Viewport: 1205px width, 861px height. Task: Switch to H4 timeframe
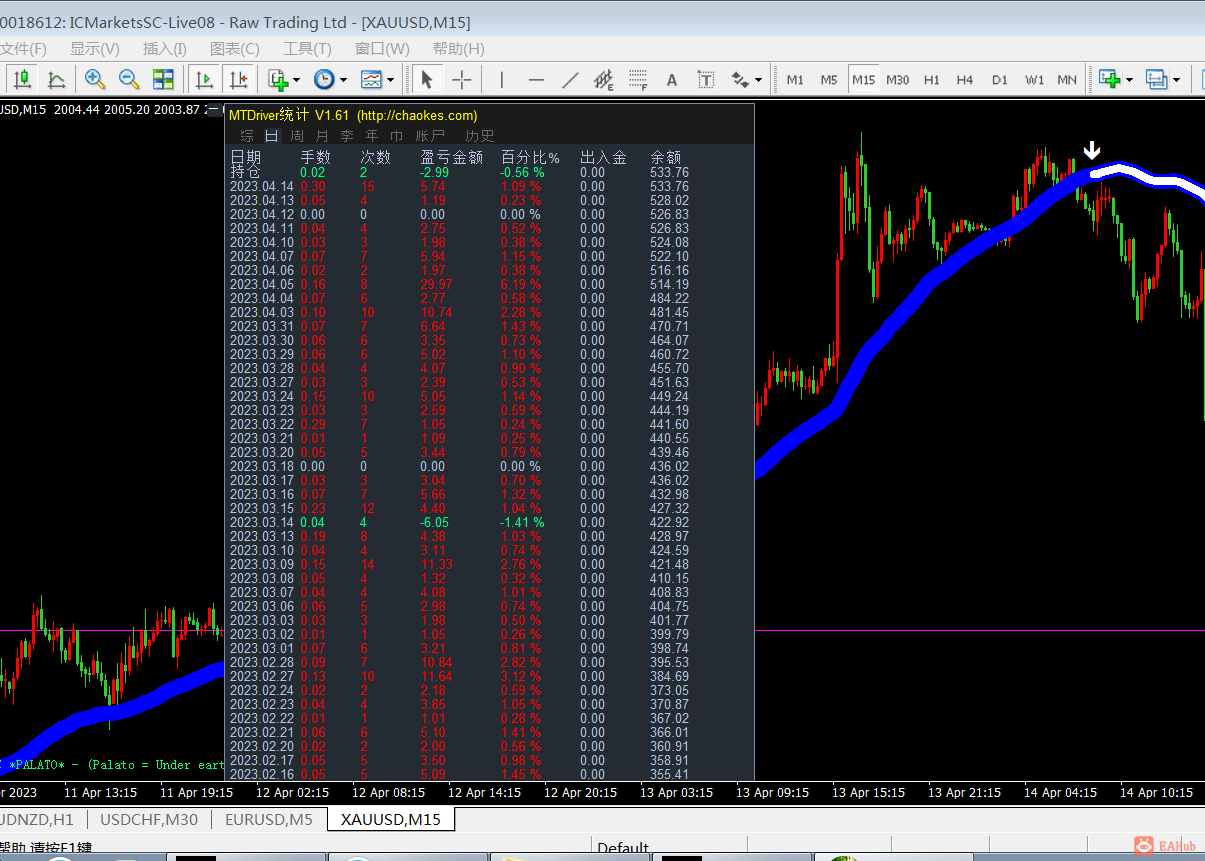click(x=965, y=79)
